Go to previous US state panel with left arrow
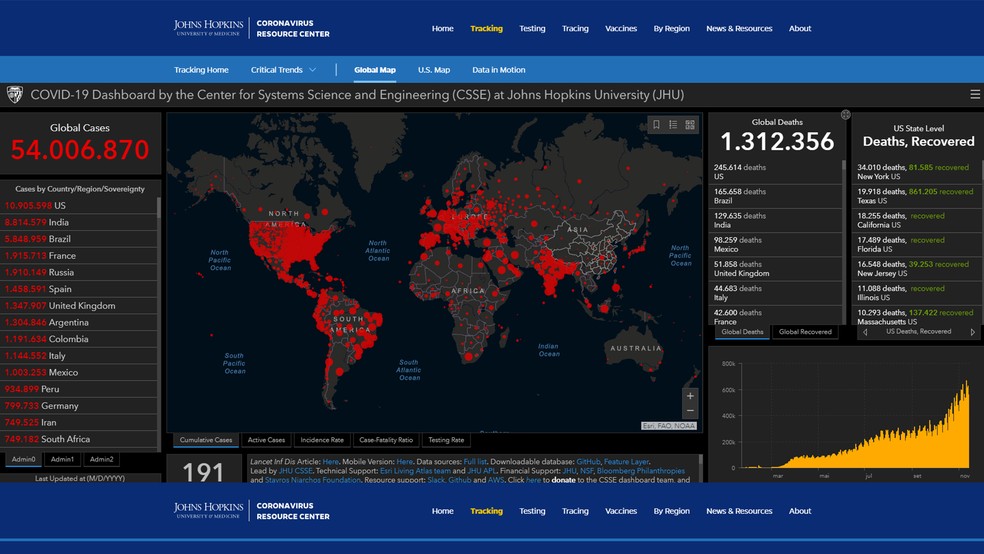 point(865,332)
